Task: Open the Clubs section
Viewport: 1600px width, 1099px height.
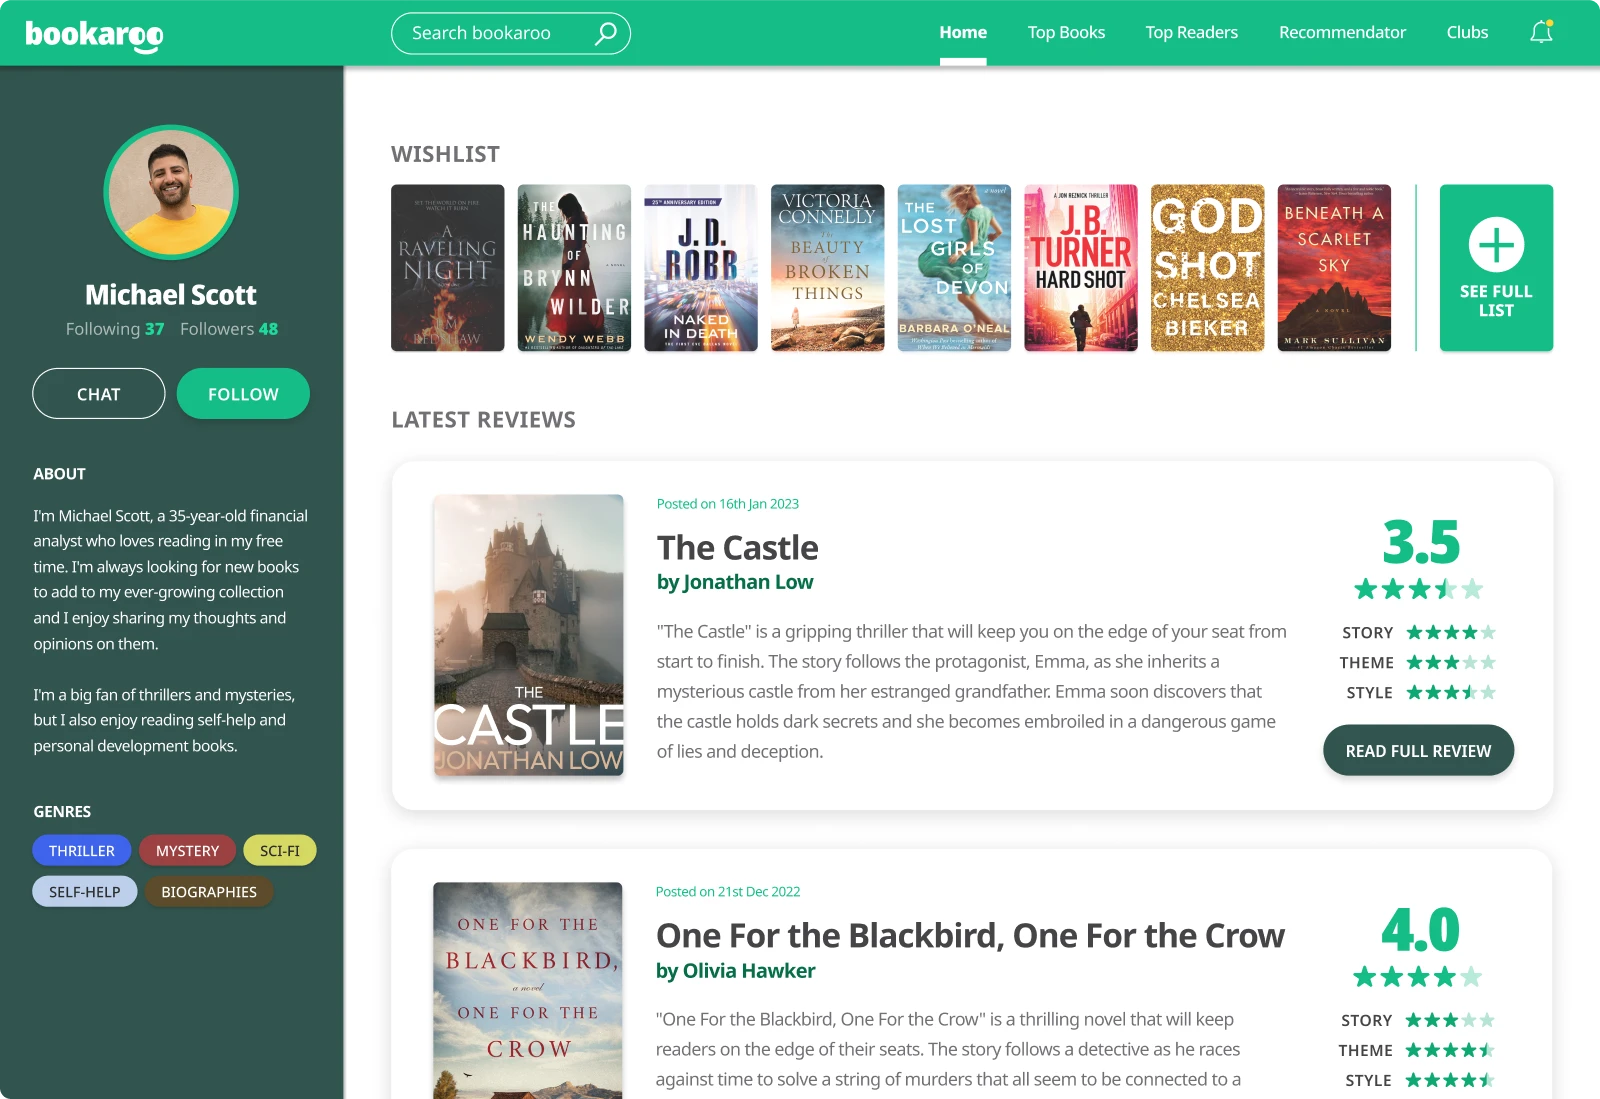Action: coord(1466,32)
